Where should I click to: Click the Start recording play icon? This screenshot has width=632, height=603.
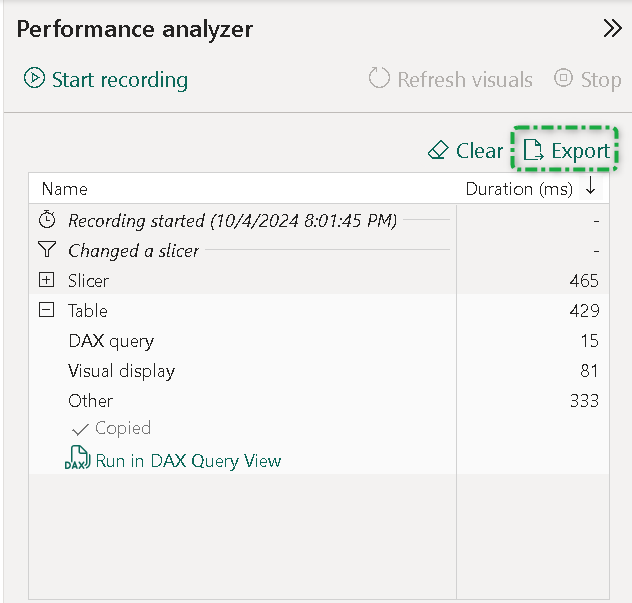click(34, 79)
